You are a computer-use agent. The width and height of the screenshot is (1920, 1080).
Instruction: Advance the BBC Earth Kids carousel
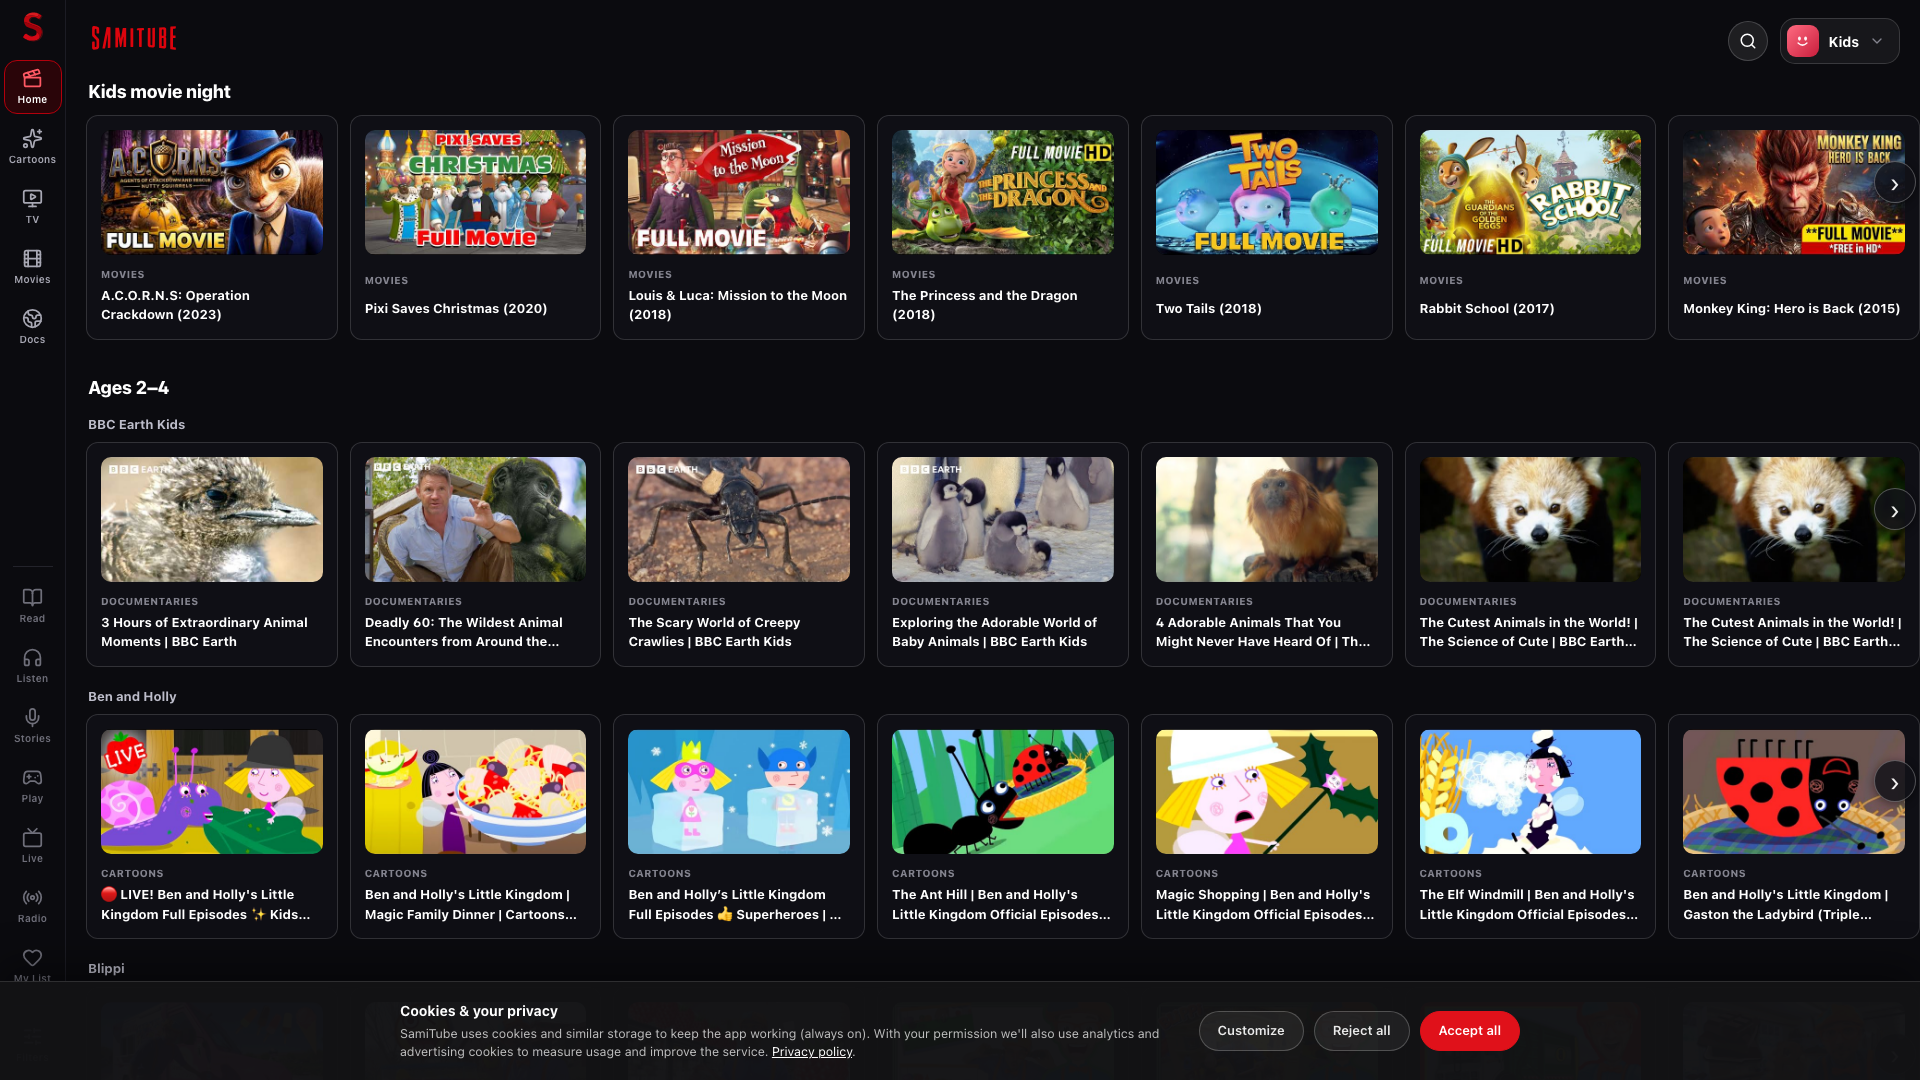tap(1894, 511)
